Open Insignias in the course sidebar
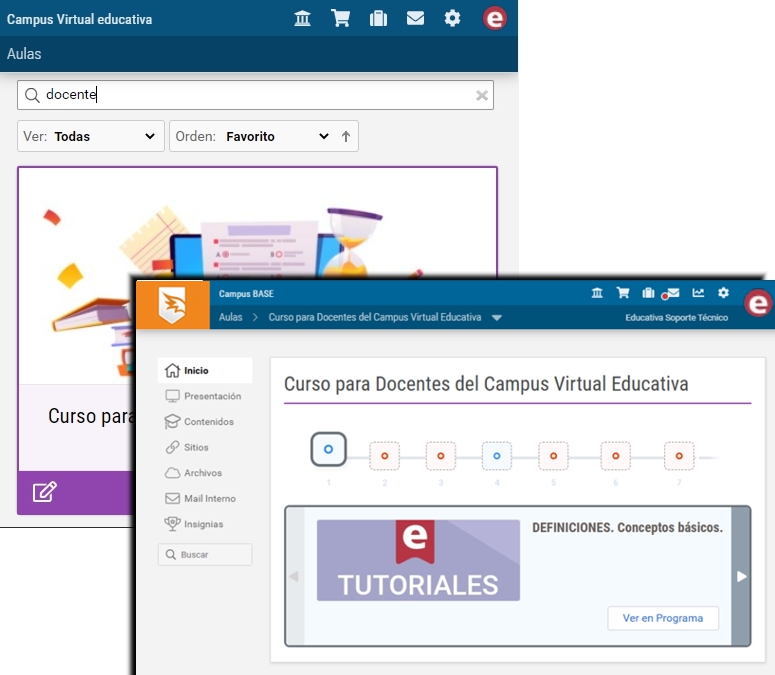This screenshot has width=775, height=675. coord(203,524)
